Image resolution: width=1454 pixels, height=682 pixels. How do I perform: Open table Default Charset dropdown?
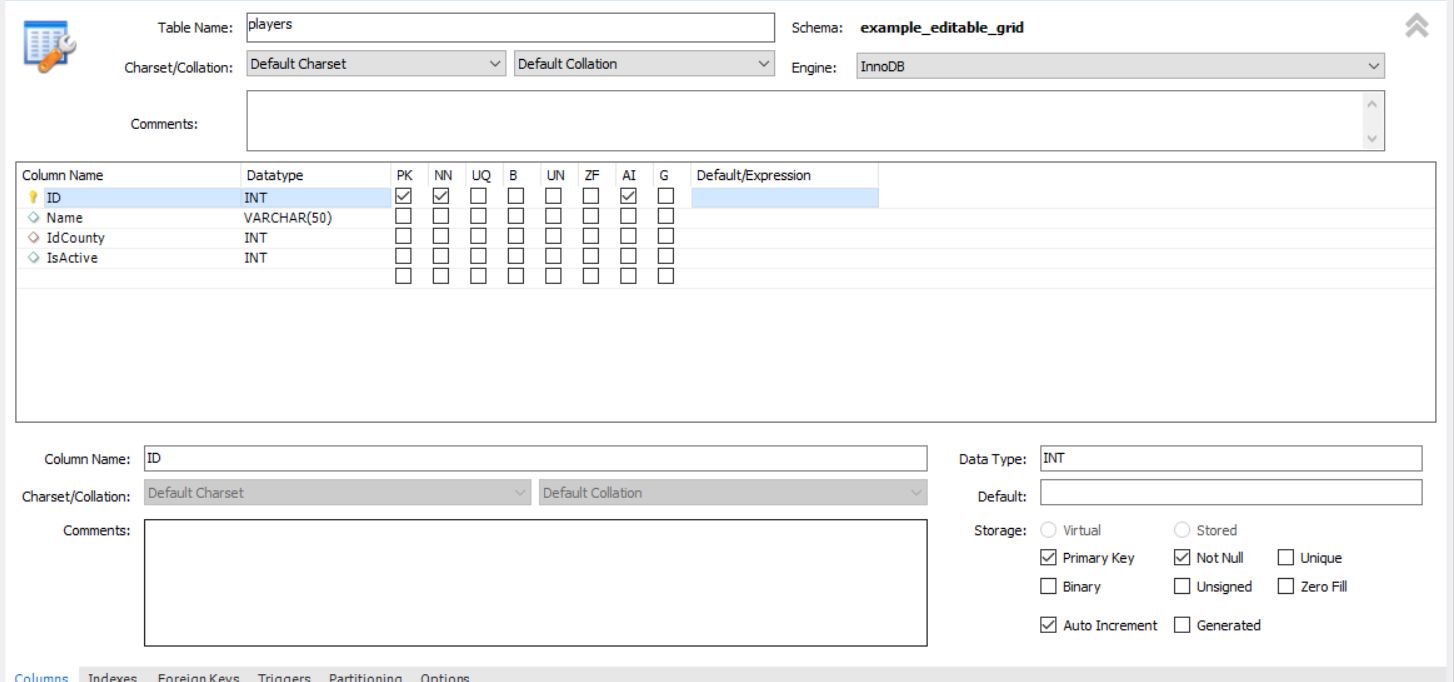(376, 64)
